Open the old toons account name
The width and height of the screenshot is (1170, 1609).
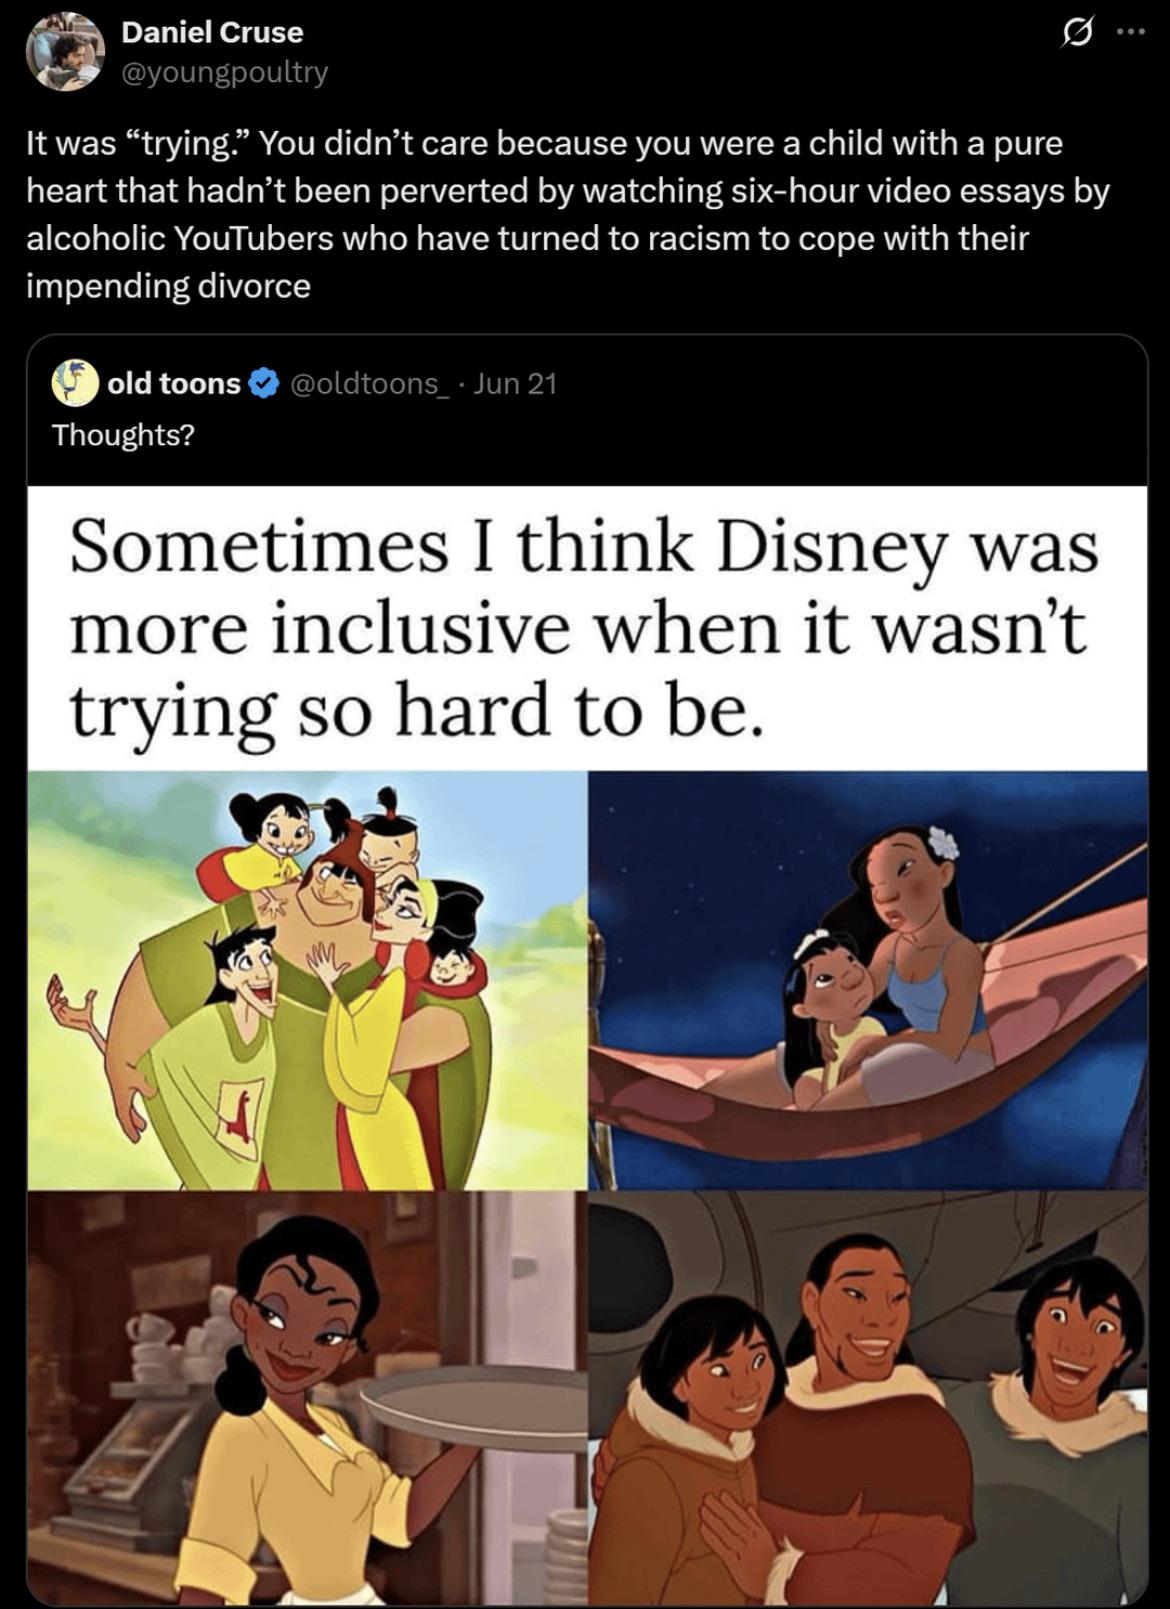(x=174, y=383)
